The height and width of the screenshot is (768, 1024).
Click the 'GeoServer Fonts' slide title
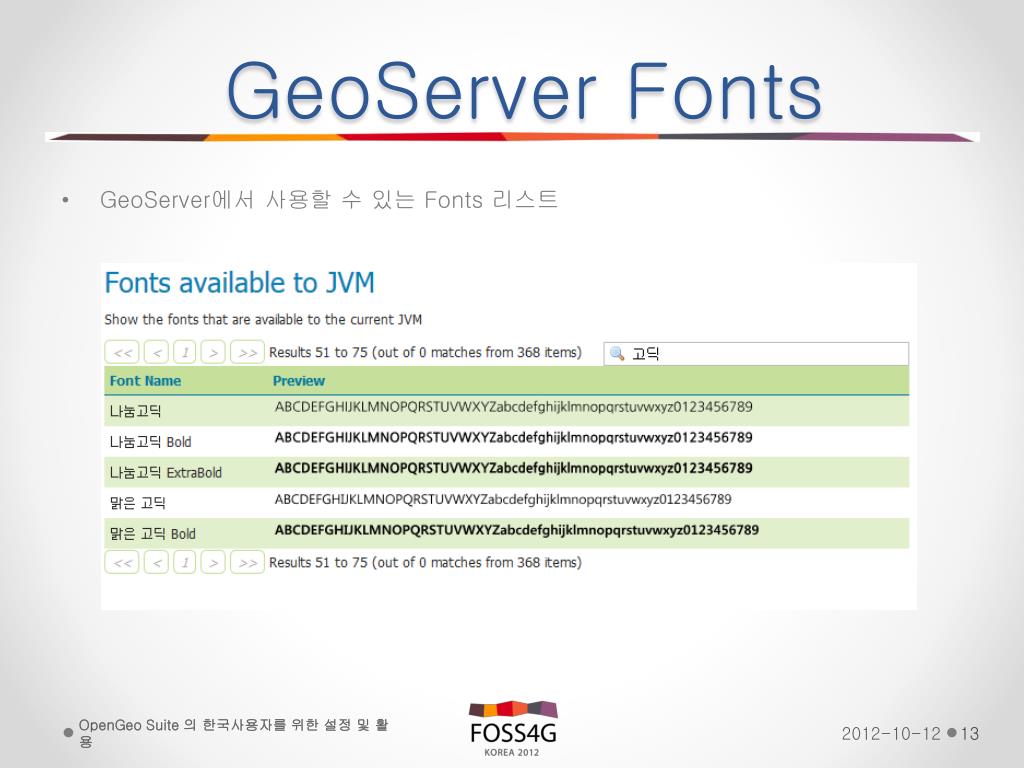(x=524, y=91)
